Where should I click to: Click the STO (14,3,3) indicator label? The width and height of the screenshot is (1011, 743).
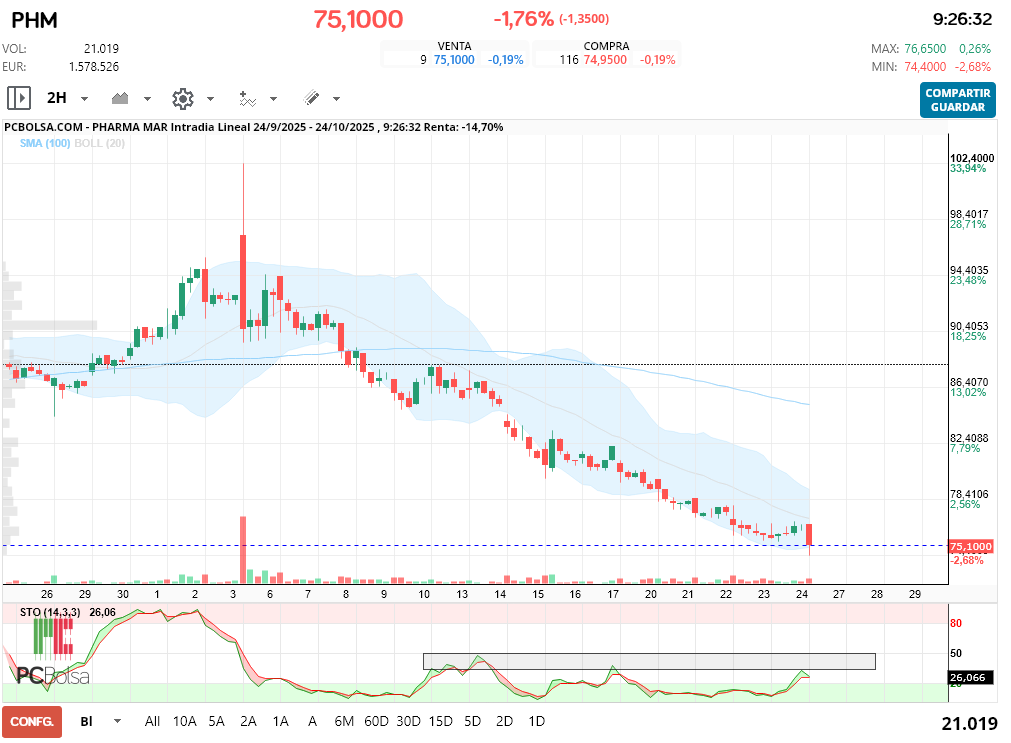click(50, 611)
